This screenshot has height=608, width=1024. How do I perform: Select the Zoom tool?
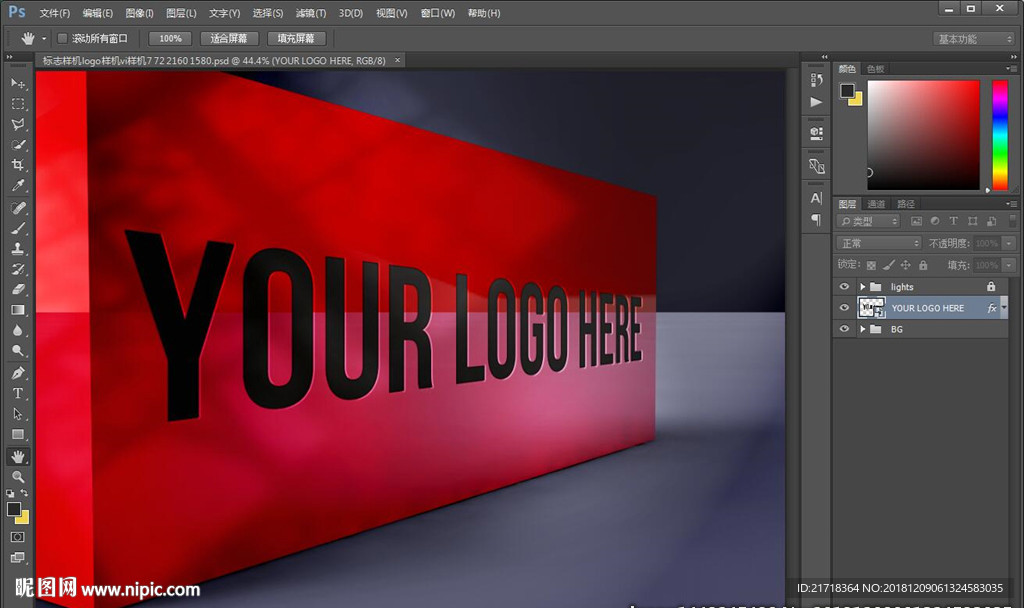tap(18, 477)
